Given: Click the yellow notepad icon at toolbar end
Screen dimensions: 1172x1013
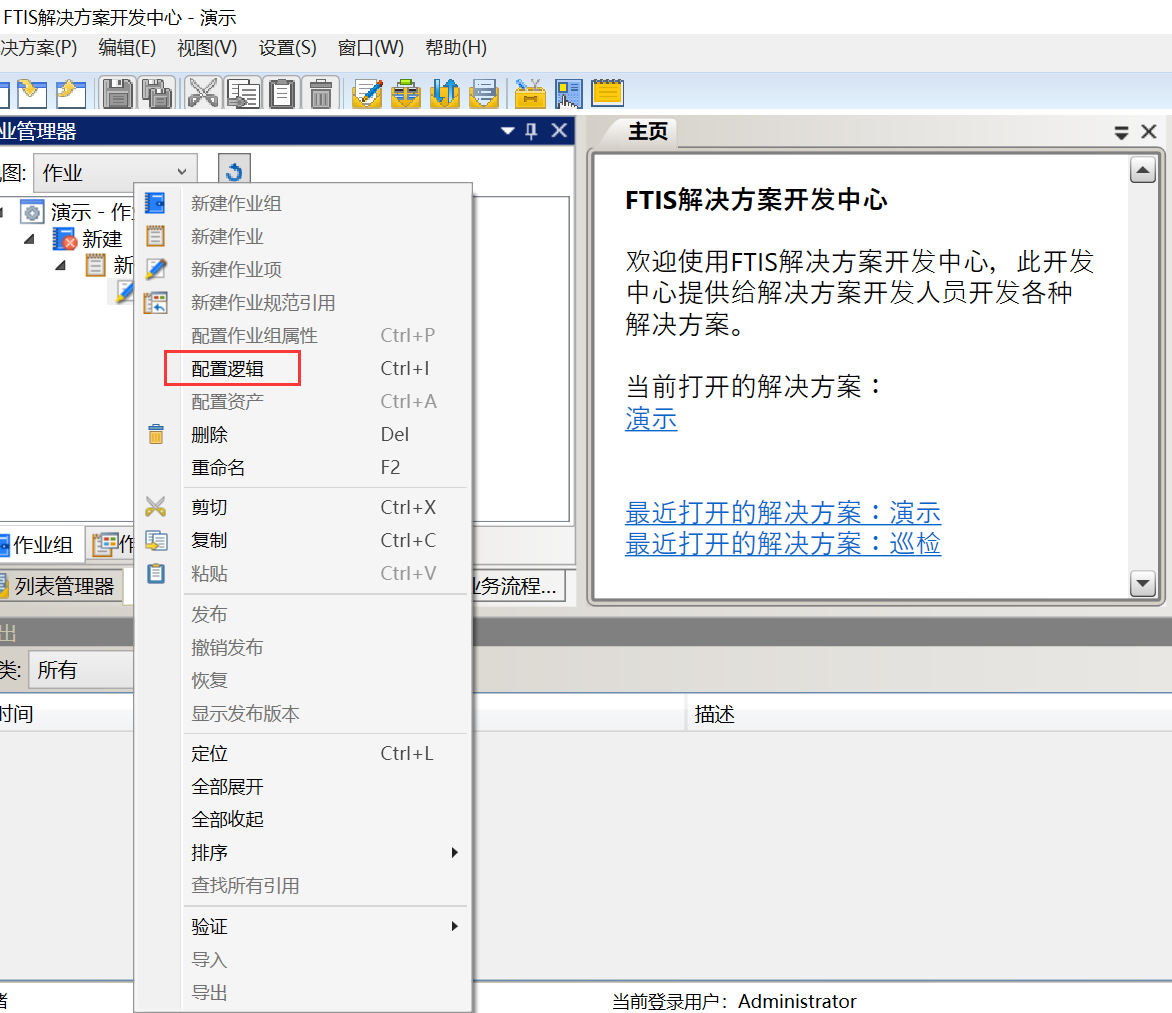Looking at the screenshot, I should pos(607,93).
